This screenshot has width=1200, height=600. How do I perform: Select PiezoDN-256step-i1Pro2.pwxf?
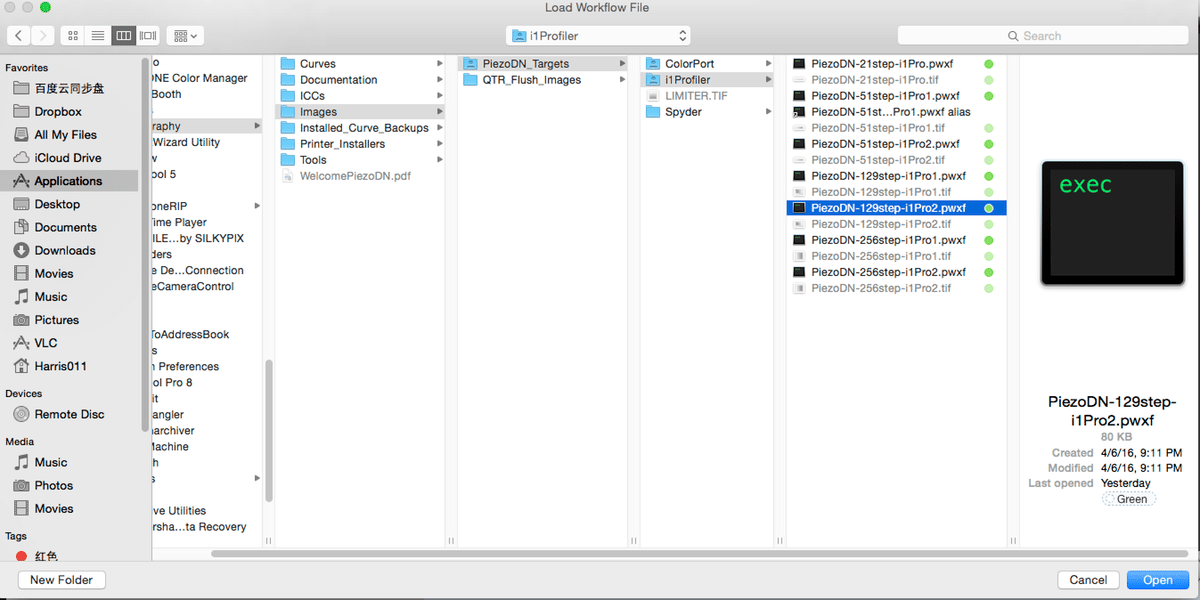coord(888,272)
